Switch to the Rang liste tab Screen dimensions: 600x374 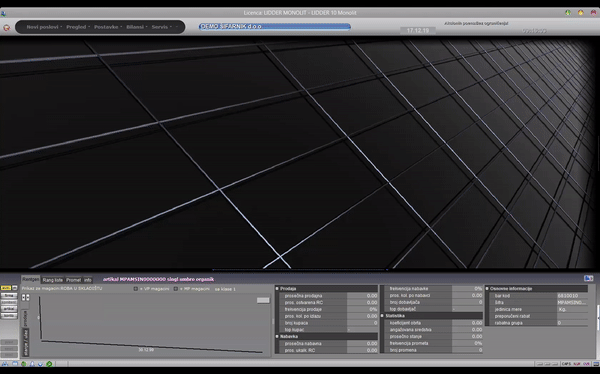tap(52, 280)
